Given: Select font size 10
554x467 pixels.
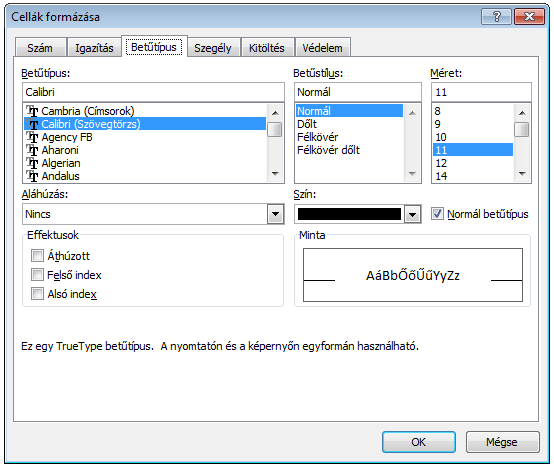Looking at the screenshot, I should (473, 137).
